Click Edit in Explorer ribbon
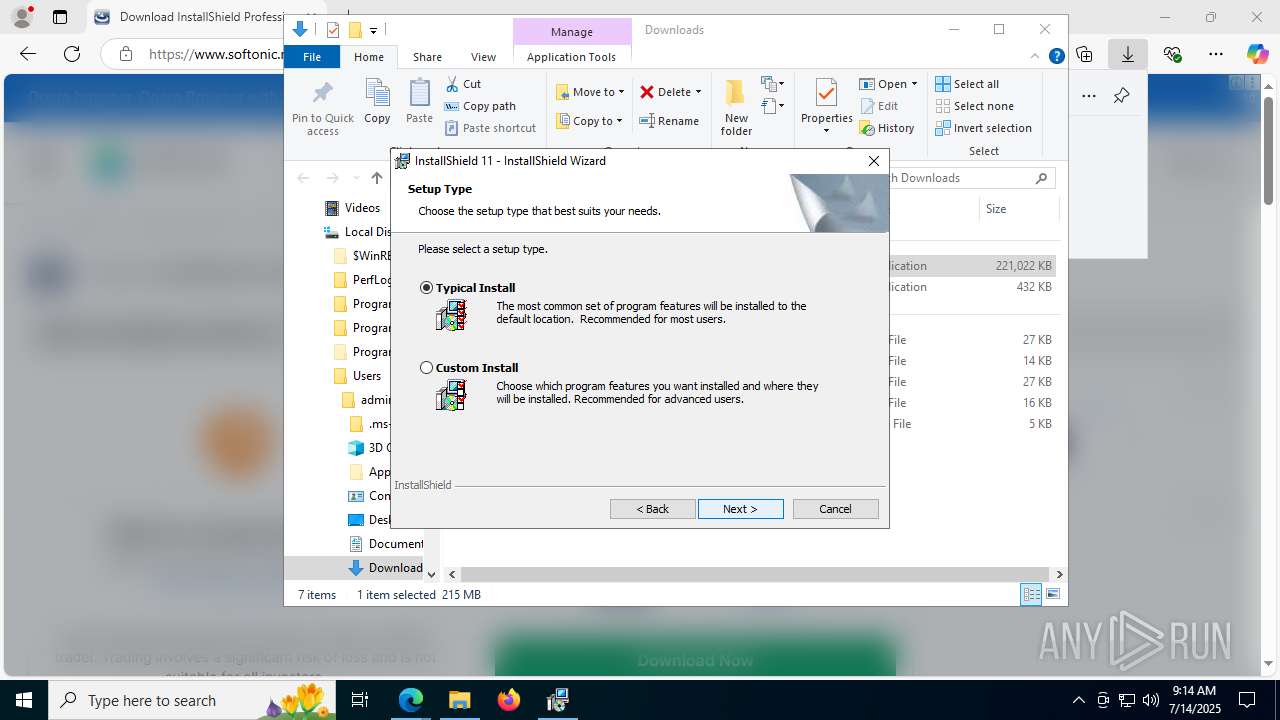 click(879, 106)
